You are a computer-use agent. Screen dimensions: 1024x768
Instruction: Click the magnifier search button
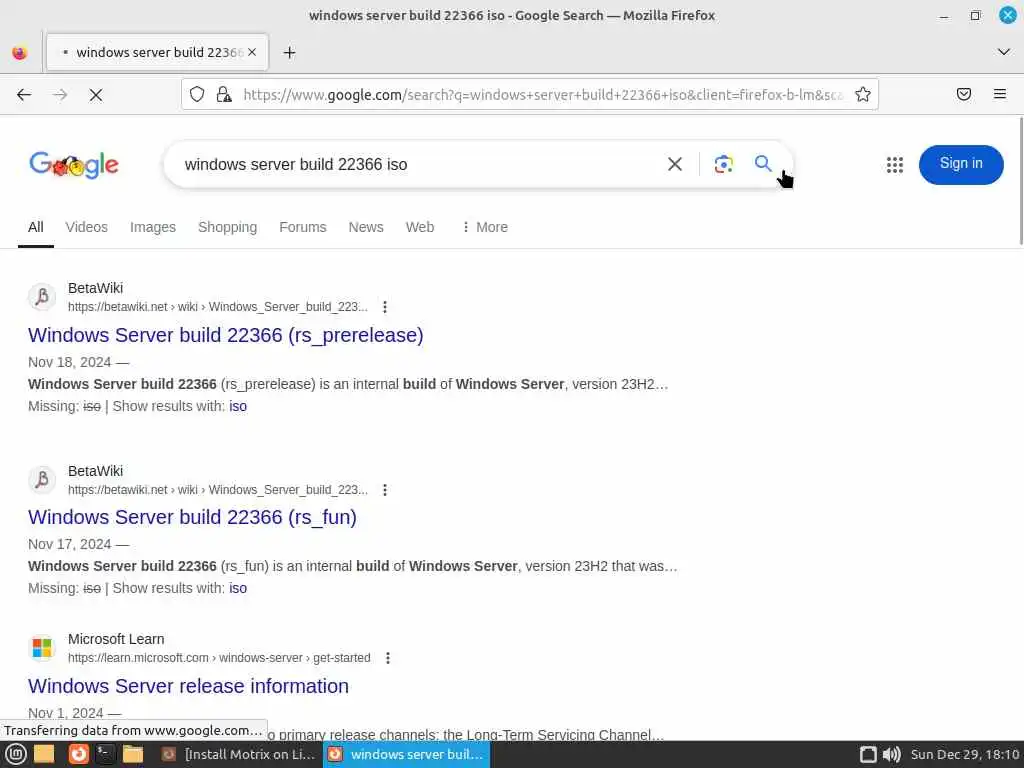(x=763, y=163)
